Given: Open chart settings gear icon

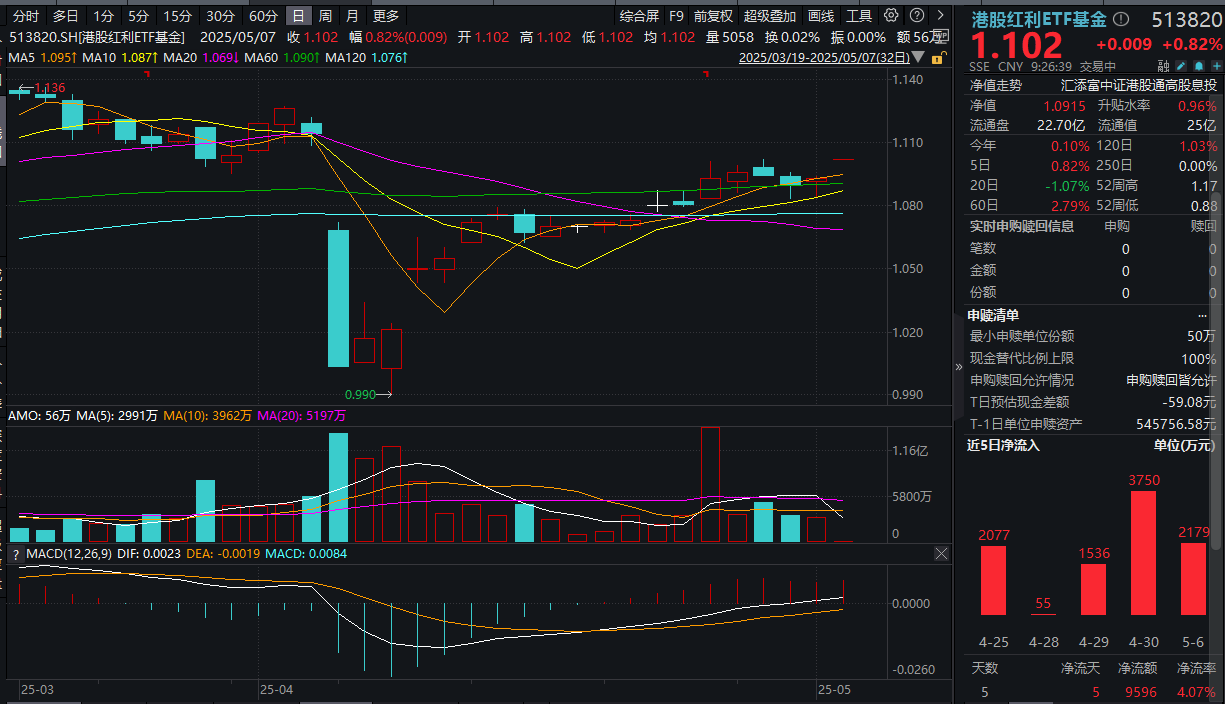Looking at the screenshot, I should tap(889, 16).
